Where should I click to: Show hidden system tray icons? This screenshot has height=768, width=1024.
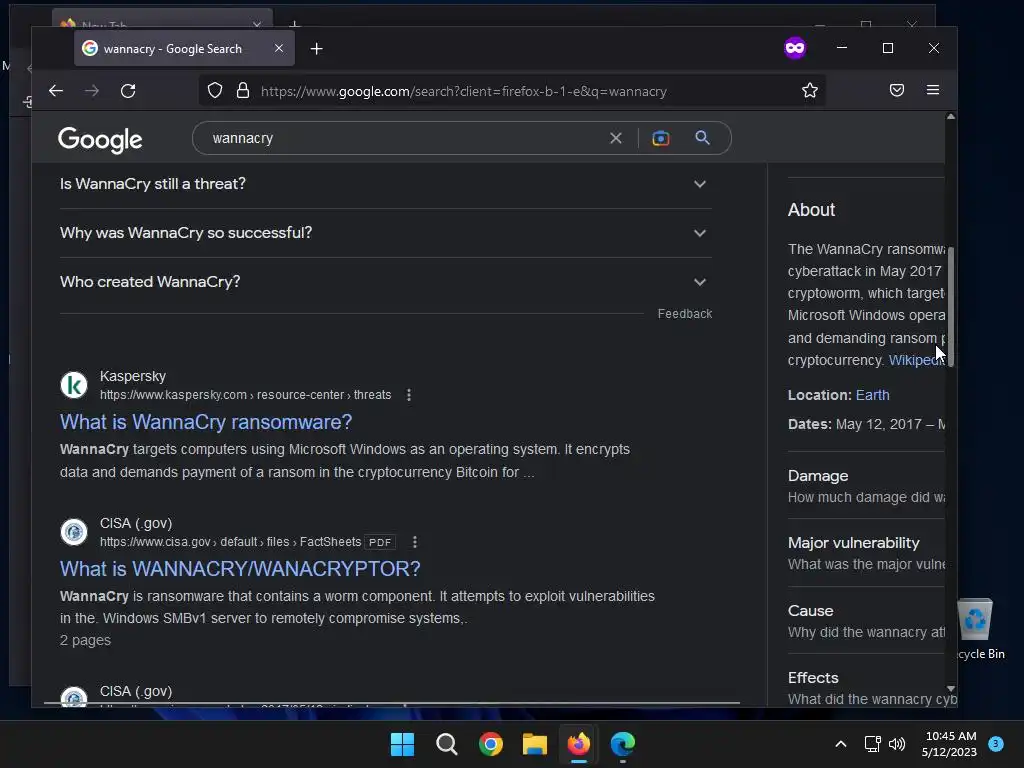pos(841,744)
